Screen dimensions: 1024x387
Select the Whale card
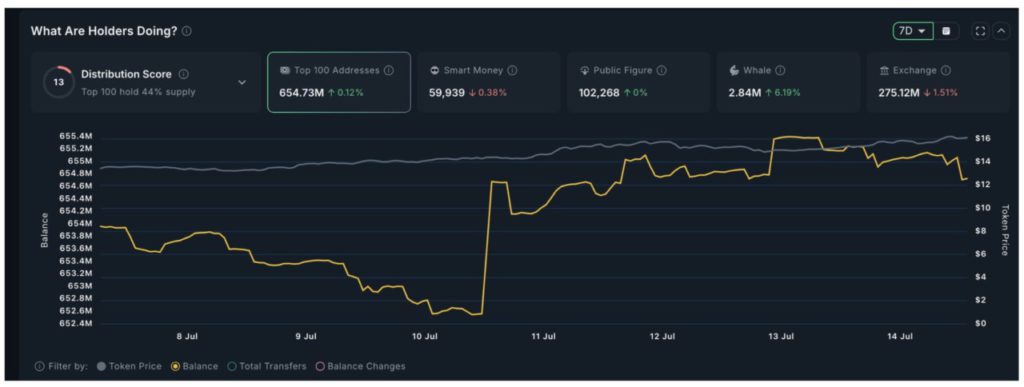pyautogui.click(x=788, y=82)
